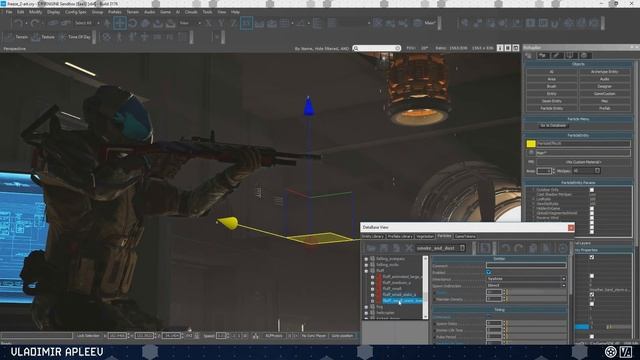
Task: Select fluff_small in the particle tree
Action: tap(391, 289)
